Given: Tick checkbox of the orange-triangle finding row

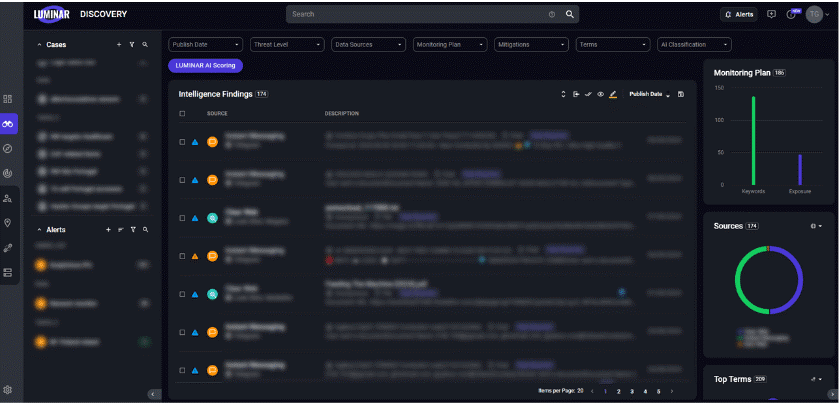Looking at the screenshot, I should tap(182, 256).
